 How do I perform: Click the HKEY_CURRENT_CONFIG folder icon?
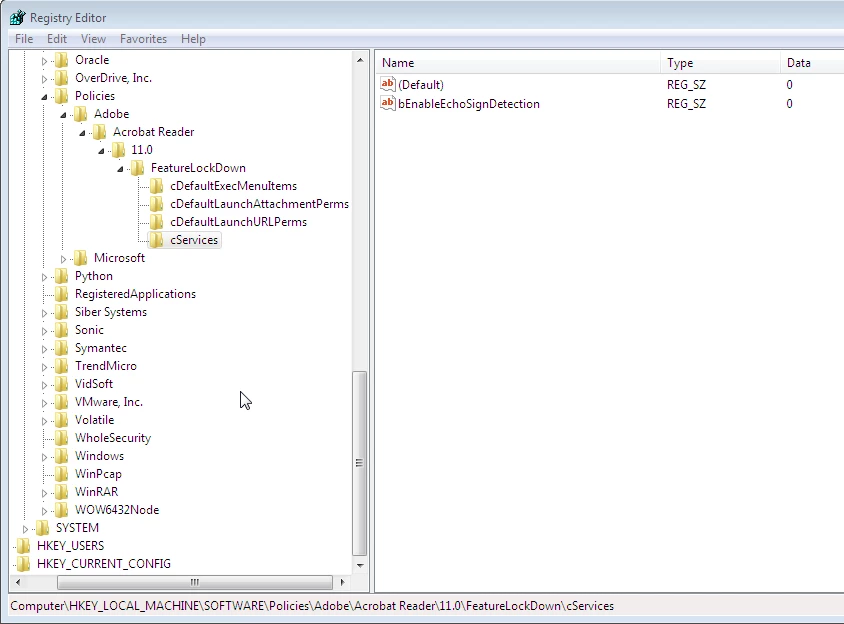(x=24, y=564)
